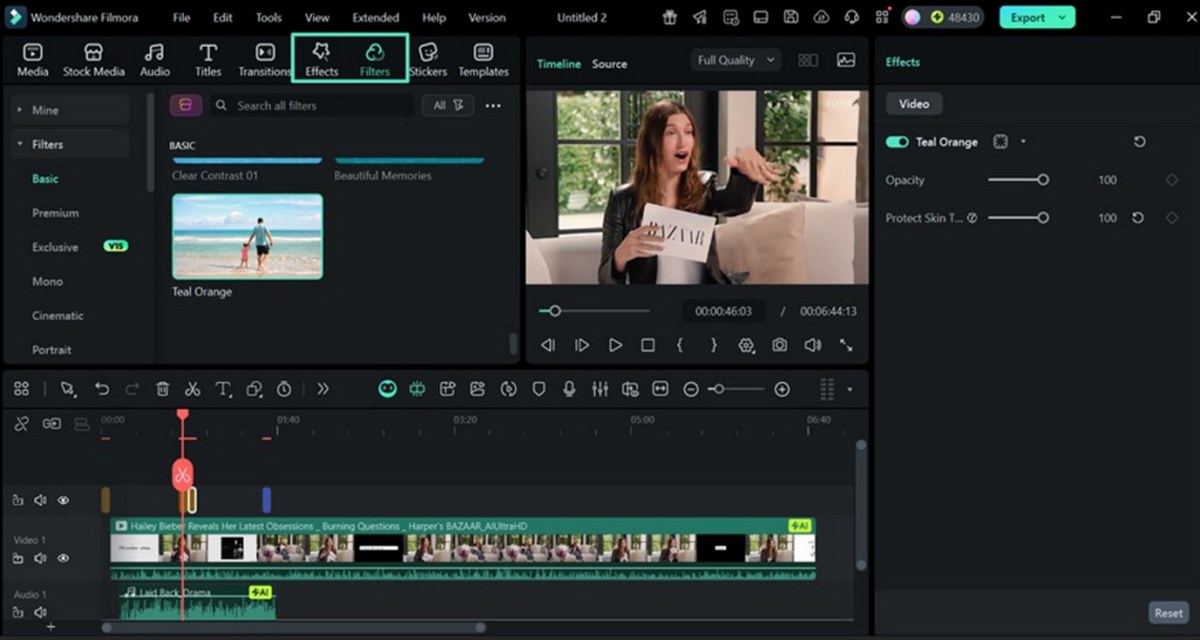1200x640 pixels.
Task: Click the Split scissors icon in timeline toolbar
Action: [x=192, y=390]
